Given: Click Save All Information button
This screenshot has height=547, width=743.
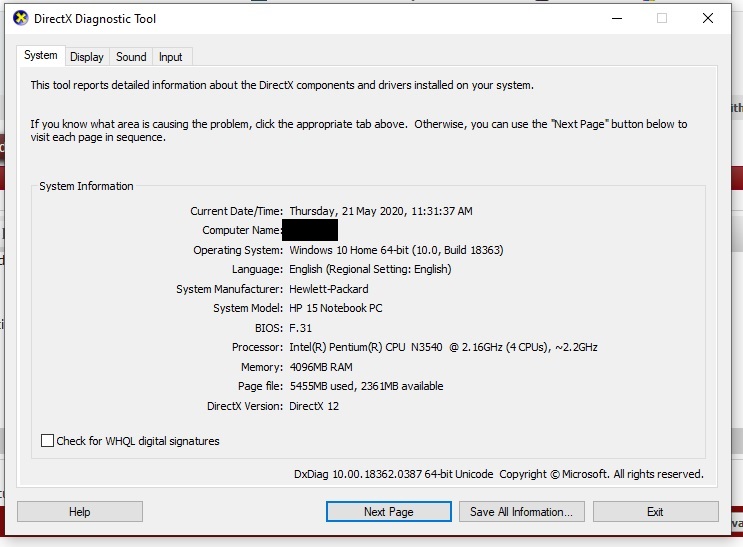Looking at the screenshot, I should (521, 512).
